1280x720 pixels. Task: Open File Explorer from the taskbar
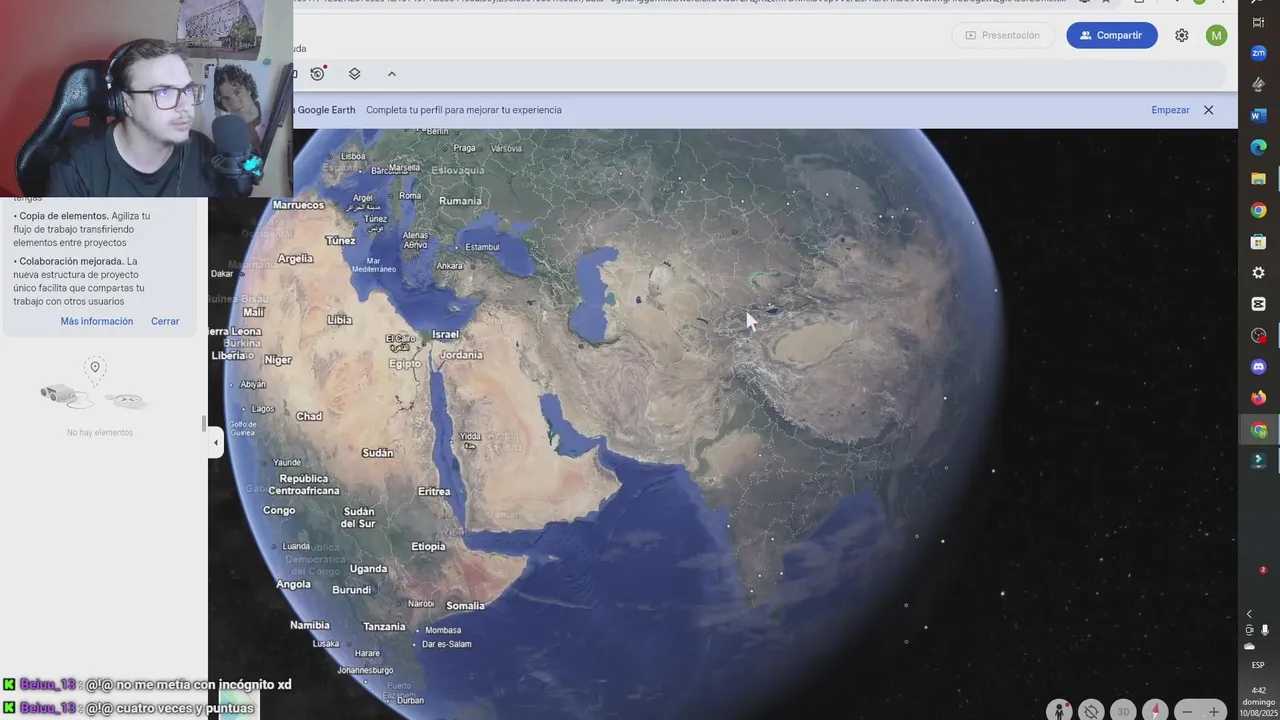pos(1259,179)
